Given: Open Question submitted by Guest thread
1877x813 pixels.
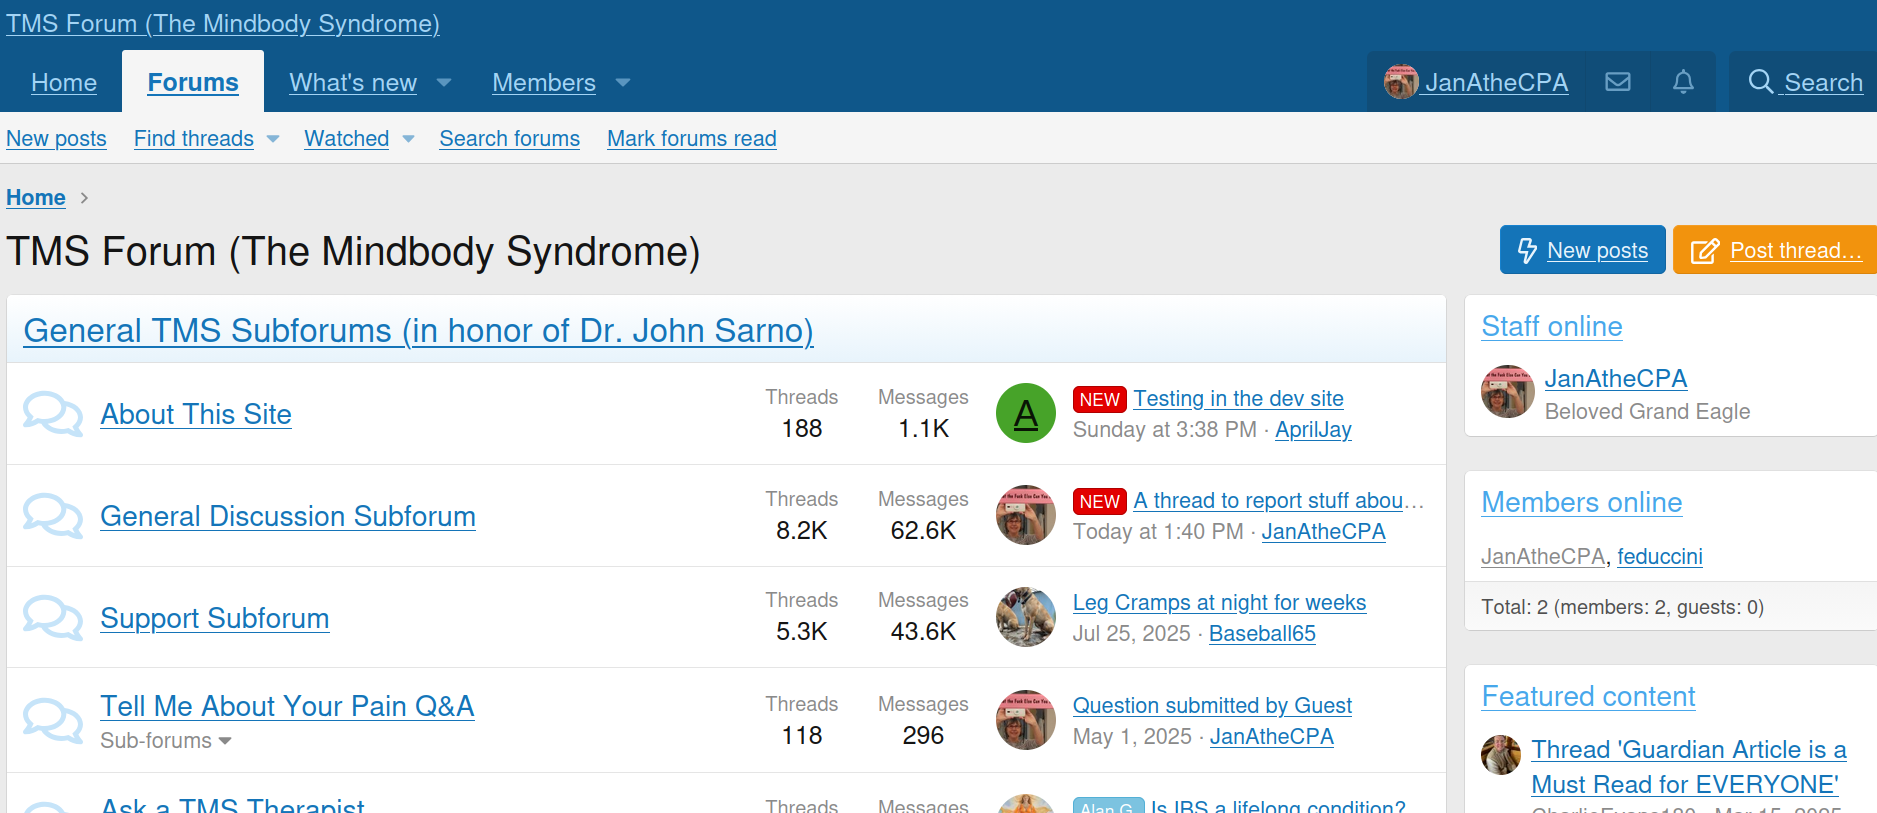Looking at the screenshot, I should point(1212,706).
